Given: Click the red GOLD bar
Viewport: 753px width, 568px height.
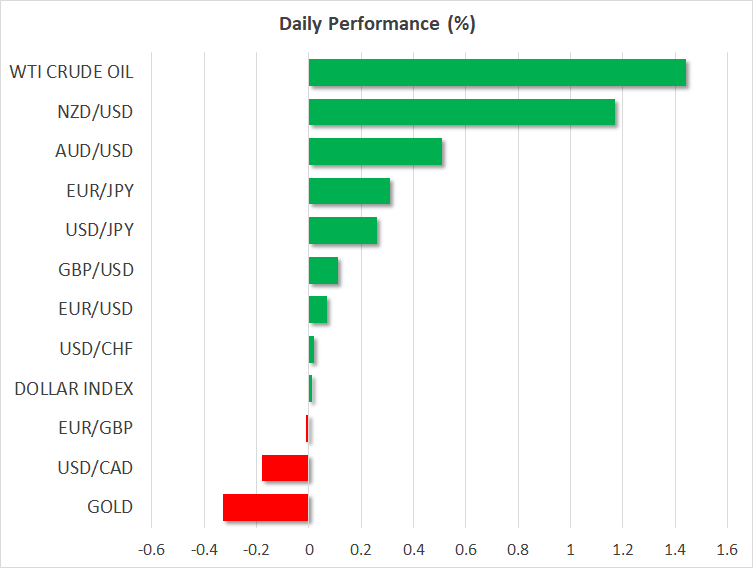Looking at the screenshot, I should [x=266, y=507].
